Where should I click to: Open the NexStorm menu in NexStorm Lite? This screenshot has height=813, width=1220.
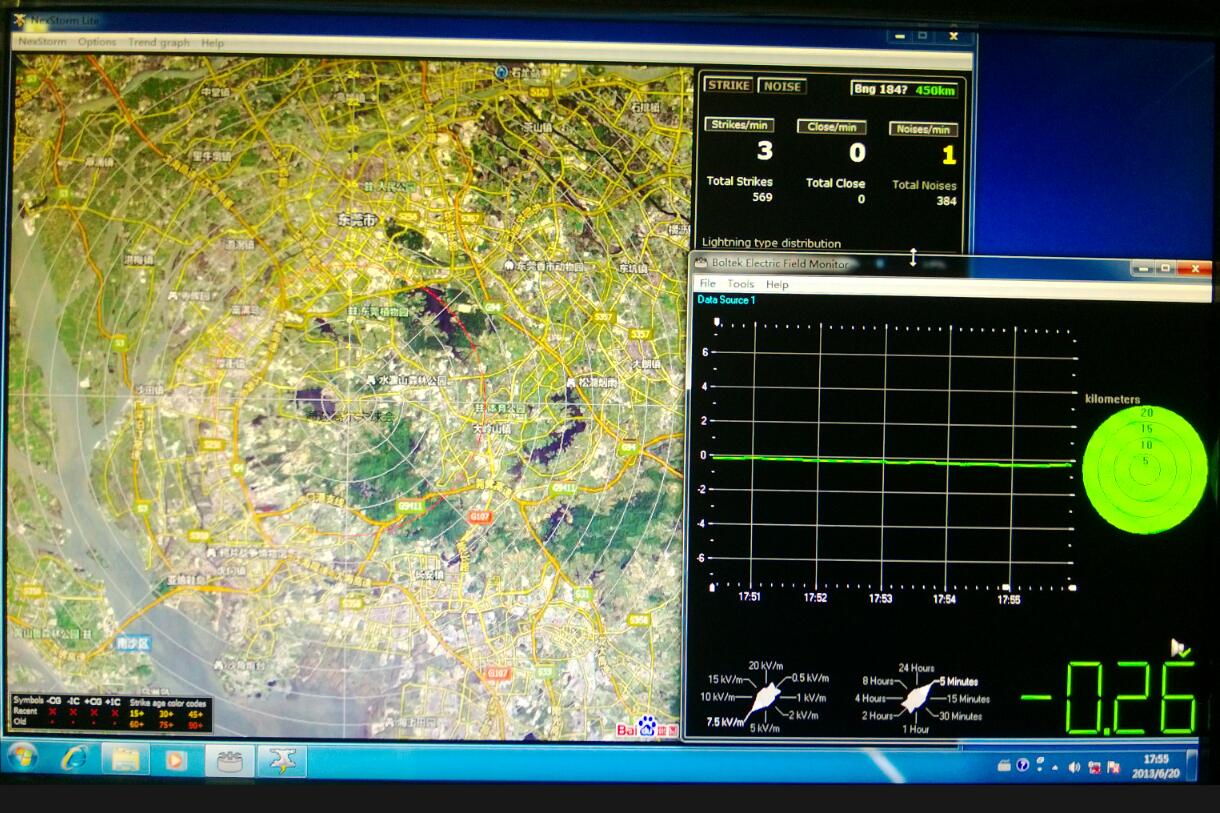tap(43, 42)
